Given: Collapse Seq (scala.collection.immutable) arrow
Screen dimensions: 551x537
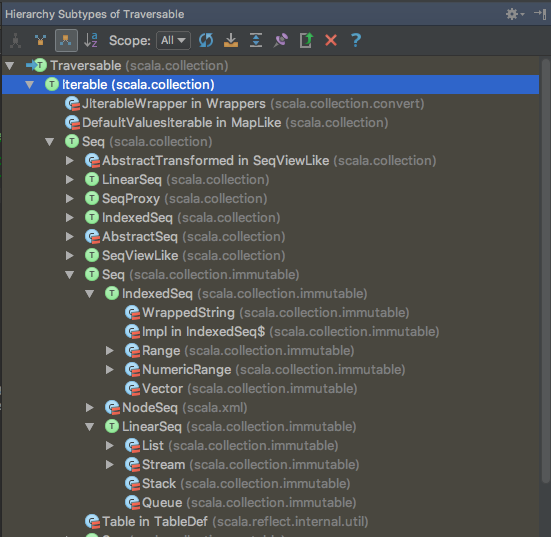Looking at the screenshot, I should click(x=70, y=275).
